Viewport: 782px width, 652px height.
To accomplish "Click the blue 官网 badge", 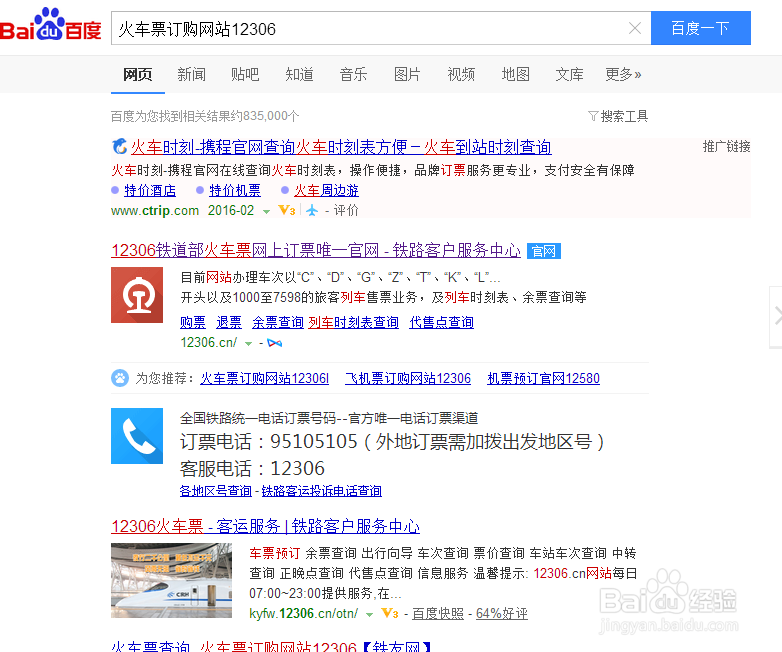I will click(x=544, y=251).
